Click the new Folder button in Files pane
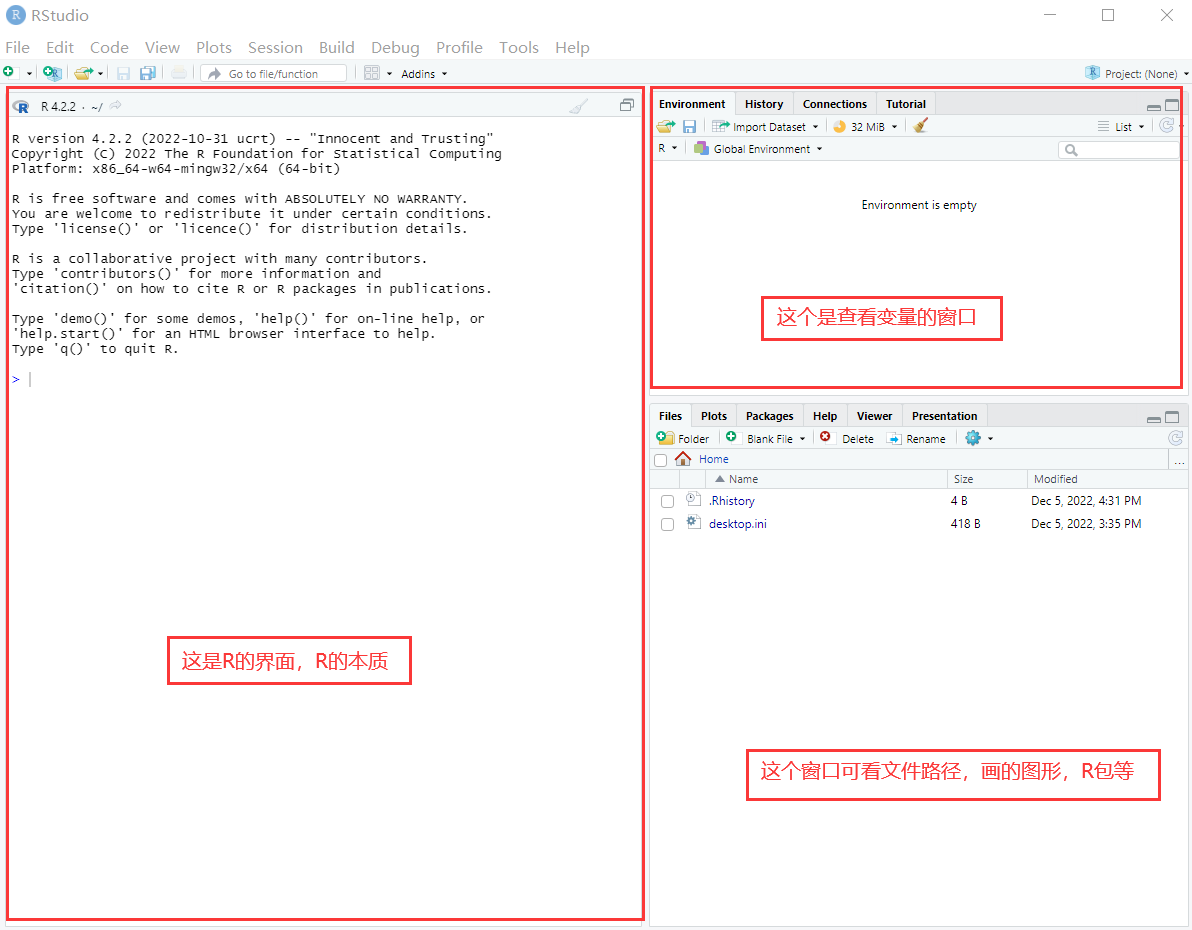The width and height of the screenshot is (1192, 930). (x=683, y=439)
